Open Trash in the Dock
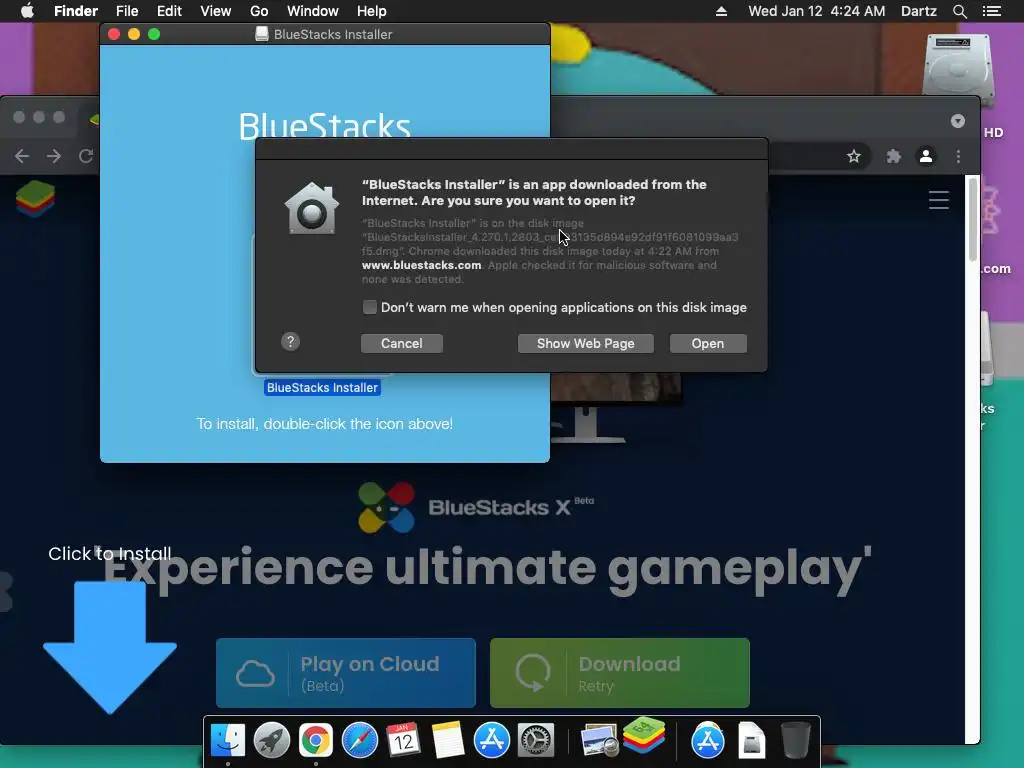 [x=795, y=740]
